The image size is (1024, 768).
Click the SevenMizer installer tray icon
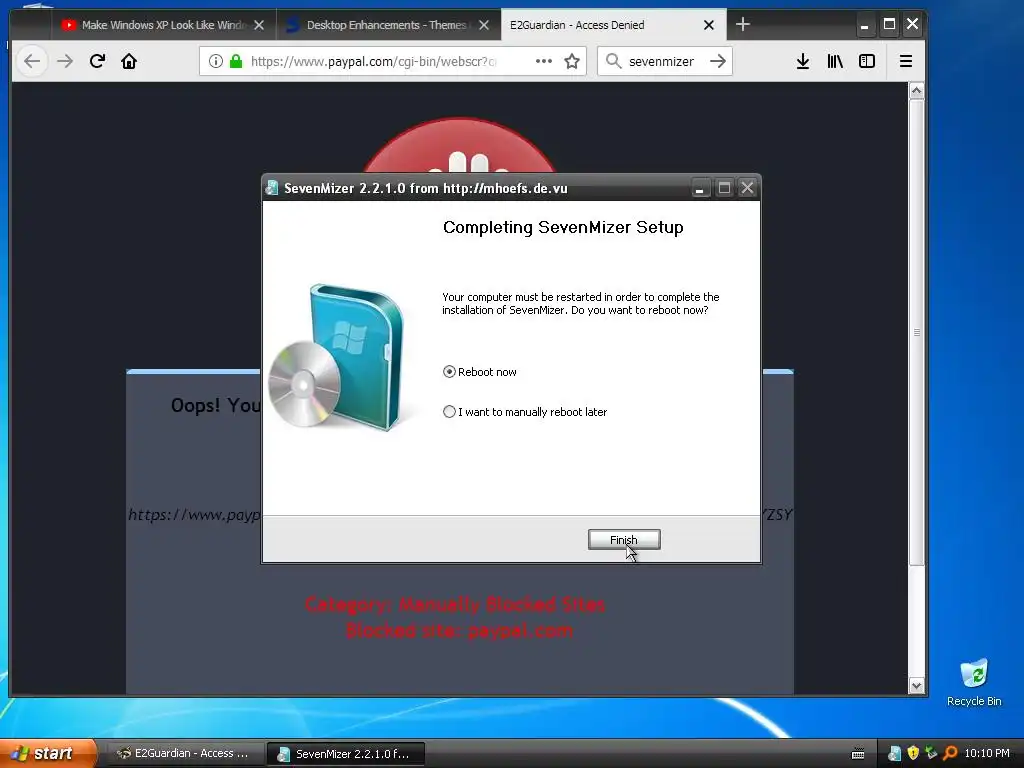895,754
